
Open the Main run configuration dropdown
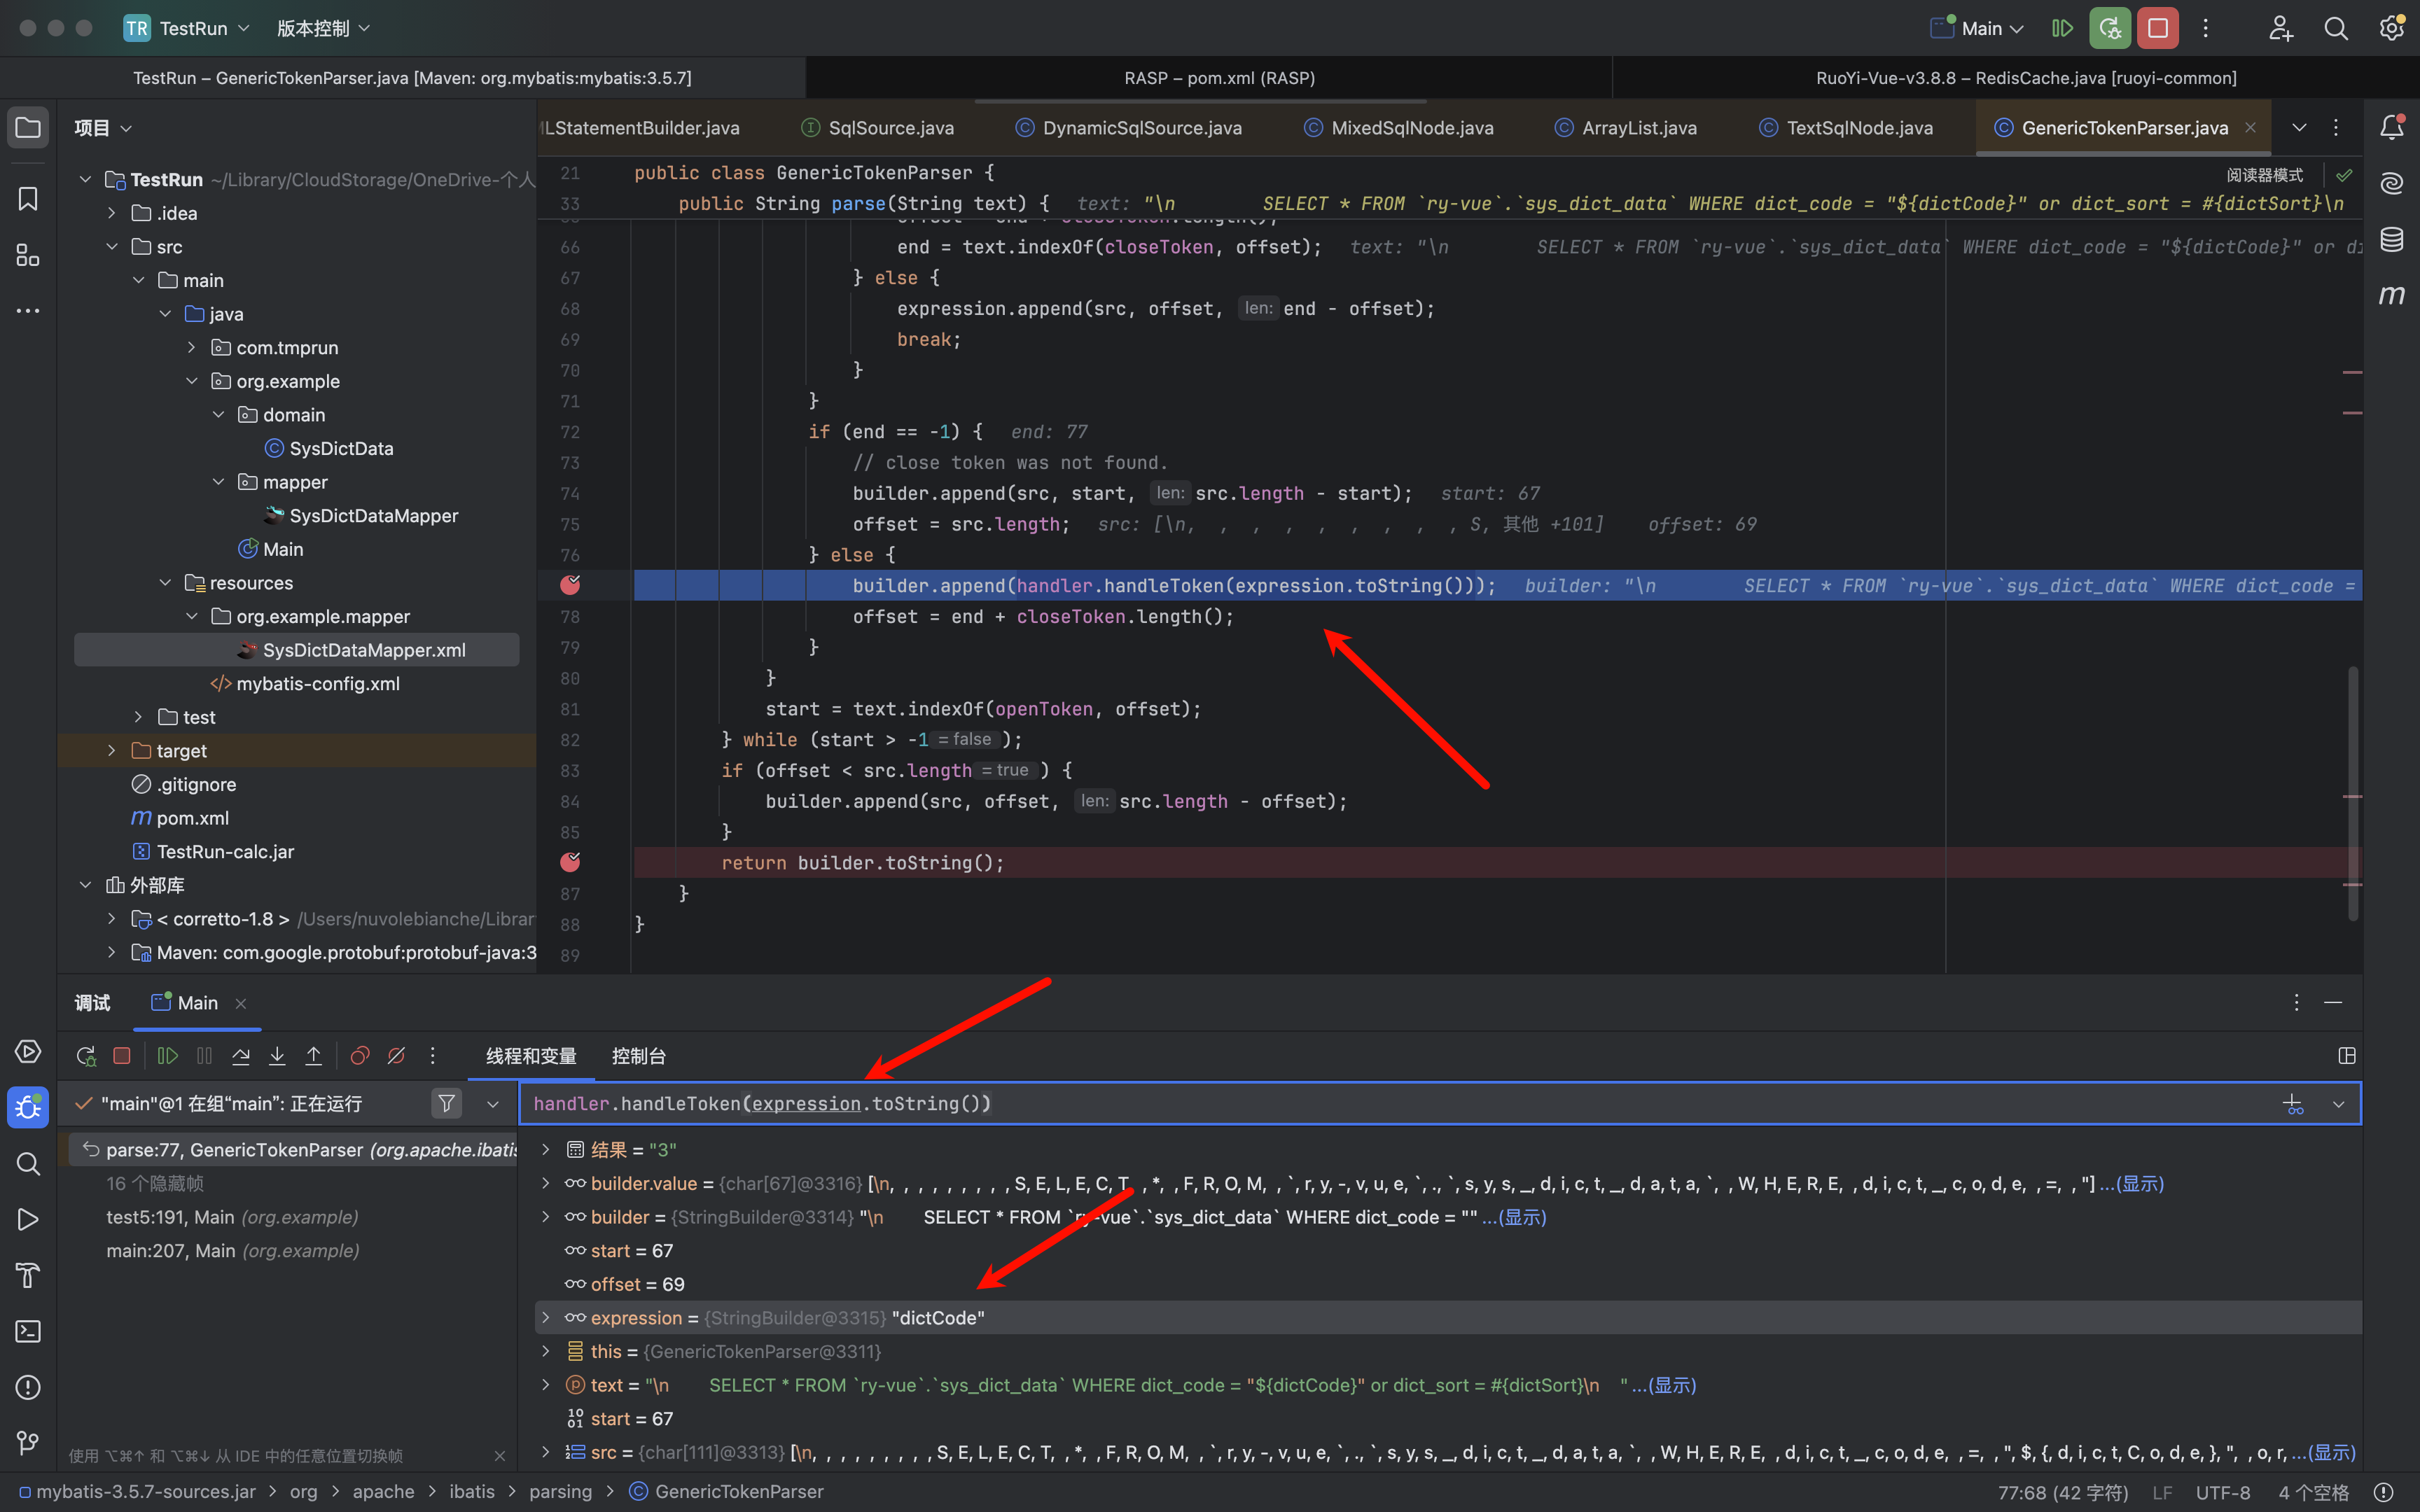click(1978, 28)
